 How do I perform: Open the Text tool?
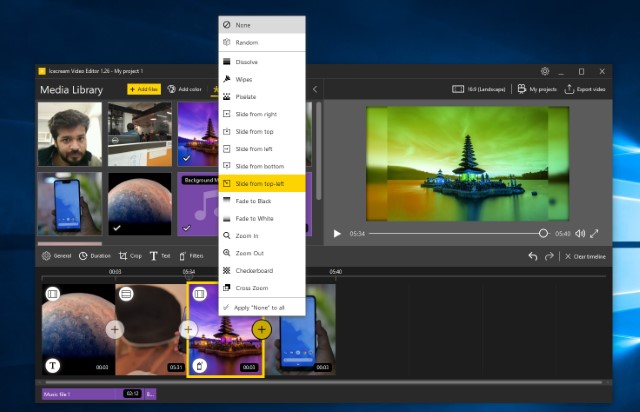click(160, 256)
